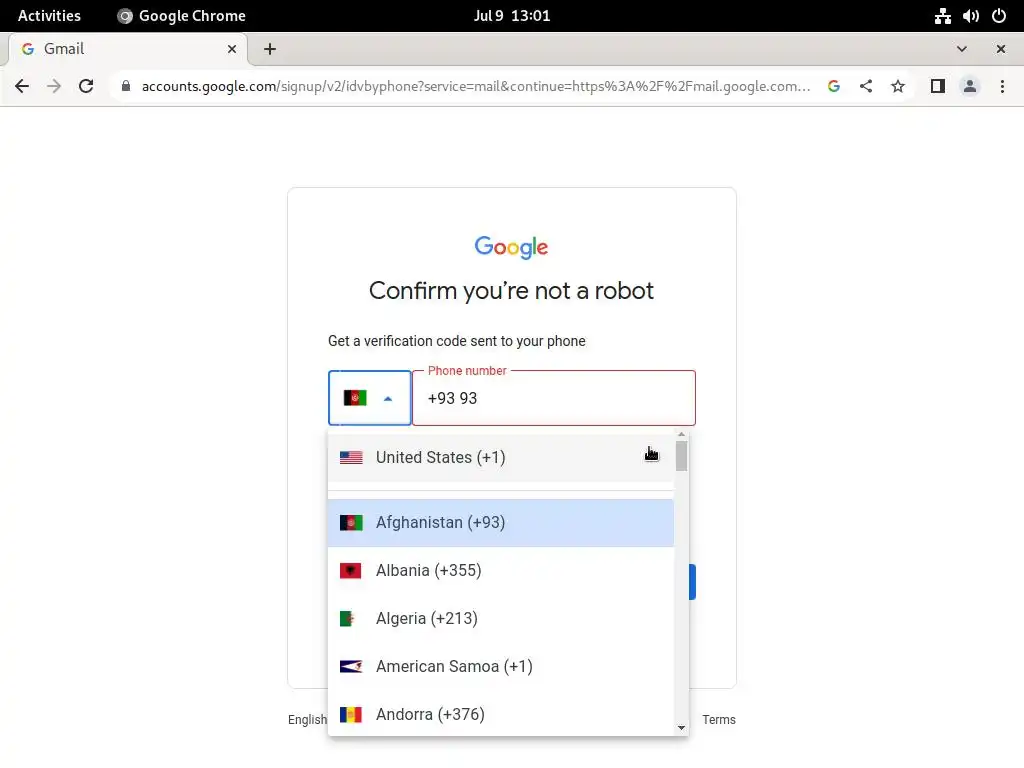Screen dimensions: 1024x768
Task: Bookmark this tab with the star
Action: (x=898, y=86)
